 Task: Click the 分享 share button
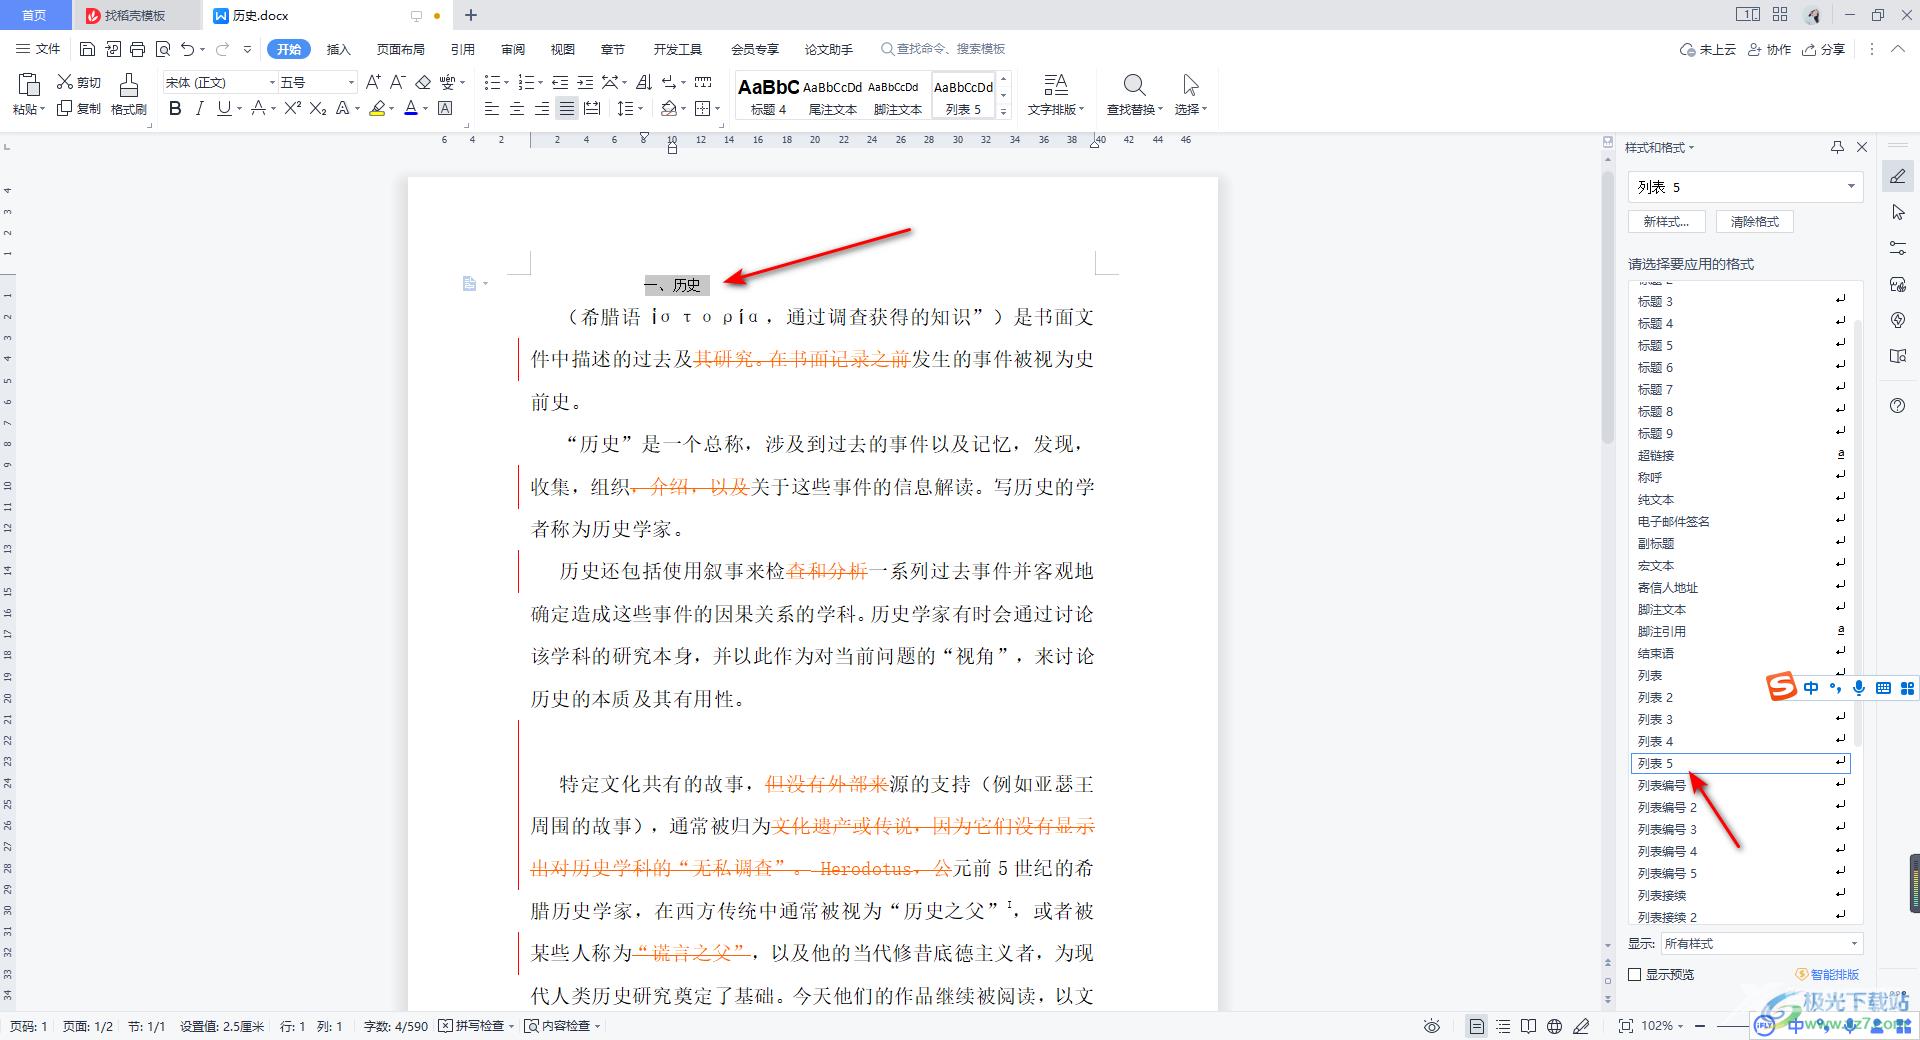[x=1823, y=49]
